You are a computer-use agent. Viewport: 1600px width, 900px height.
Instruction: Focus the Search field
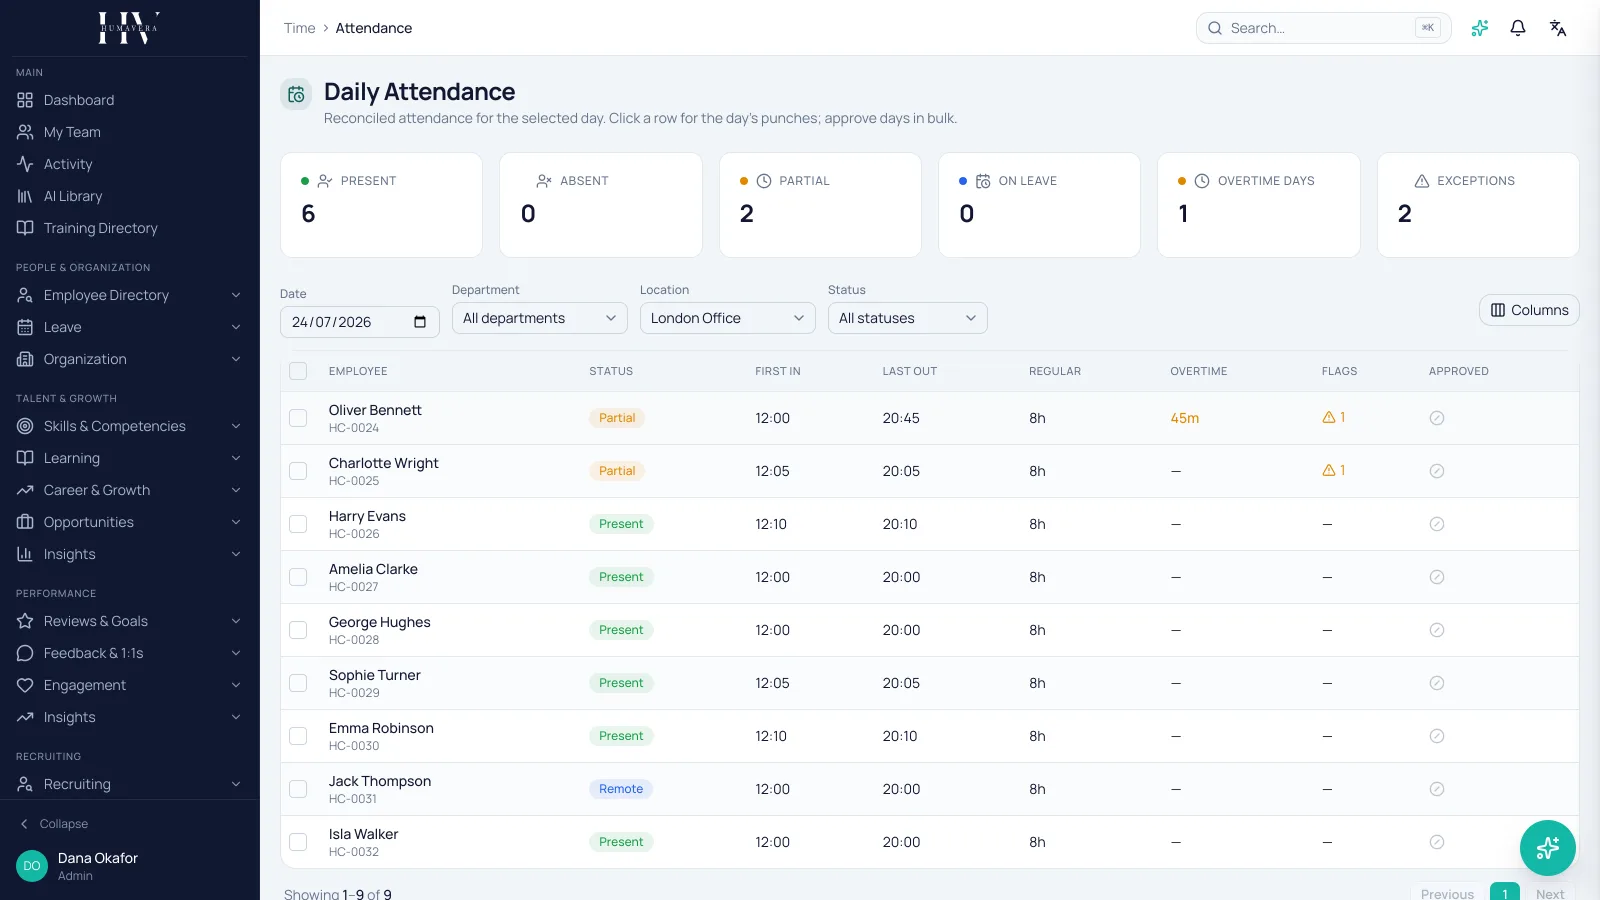click(1323, 28)
